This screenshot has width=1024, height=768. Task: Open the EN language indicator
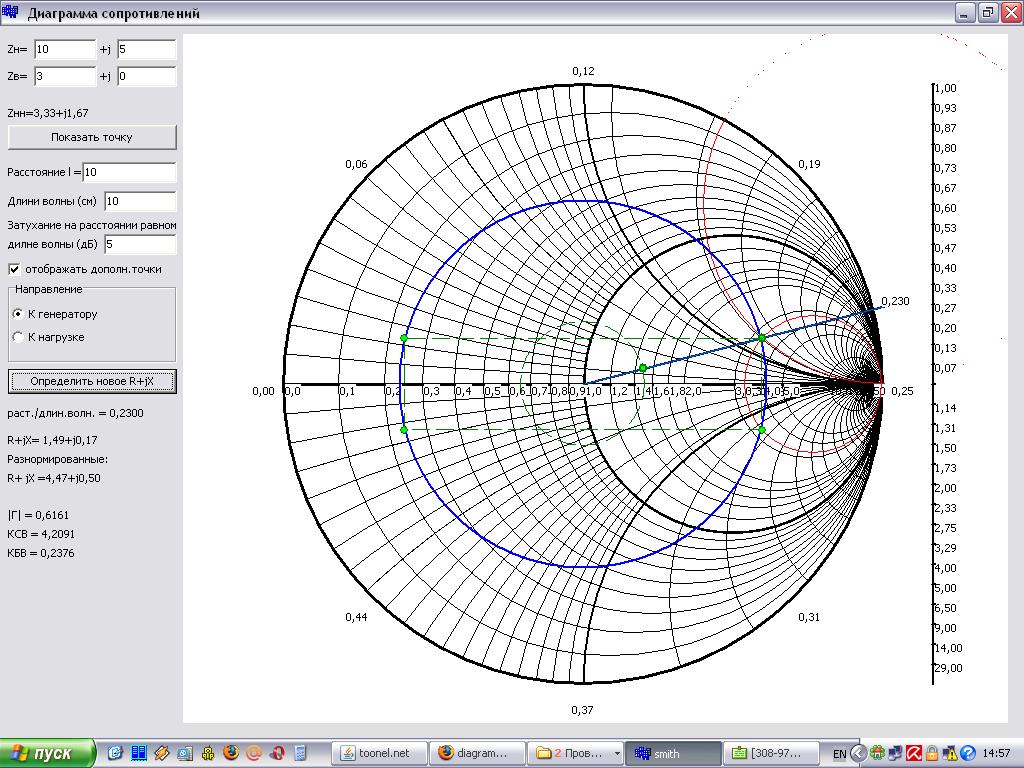click(839, 753)
